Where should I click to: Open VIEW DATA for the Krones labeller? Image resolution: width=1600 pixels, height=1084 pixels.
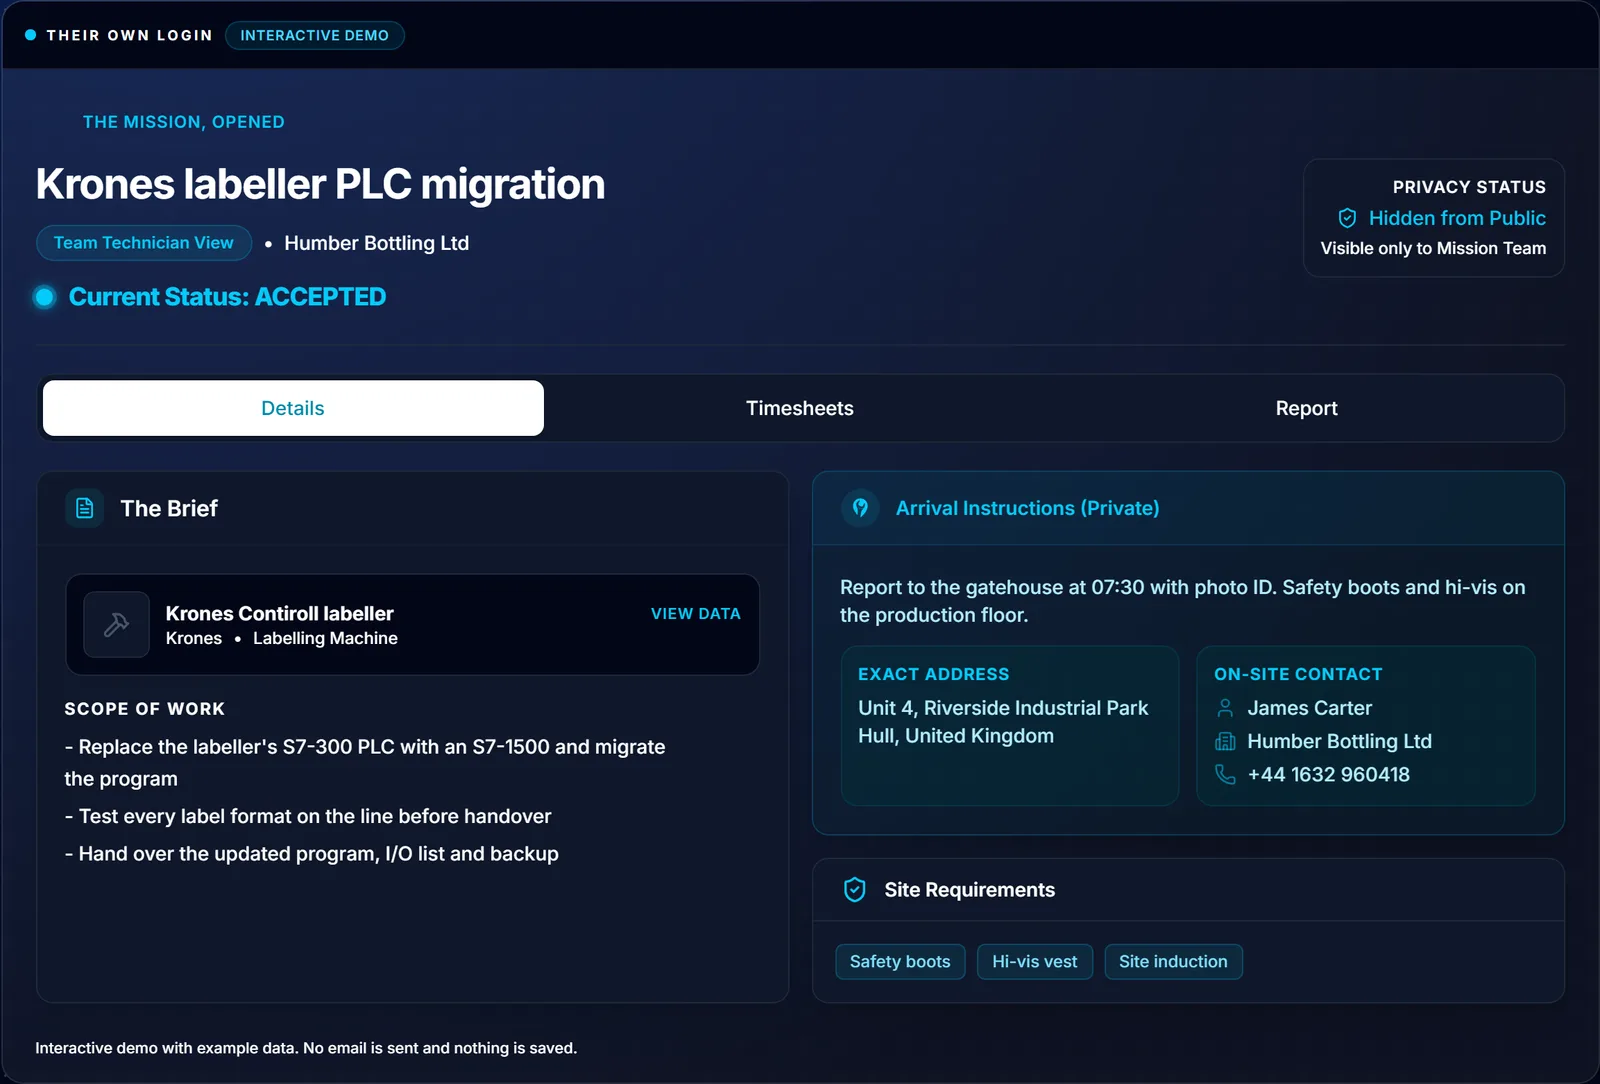[696, 614]
